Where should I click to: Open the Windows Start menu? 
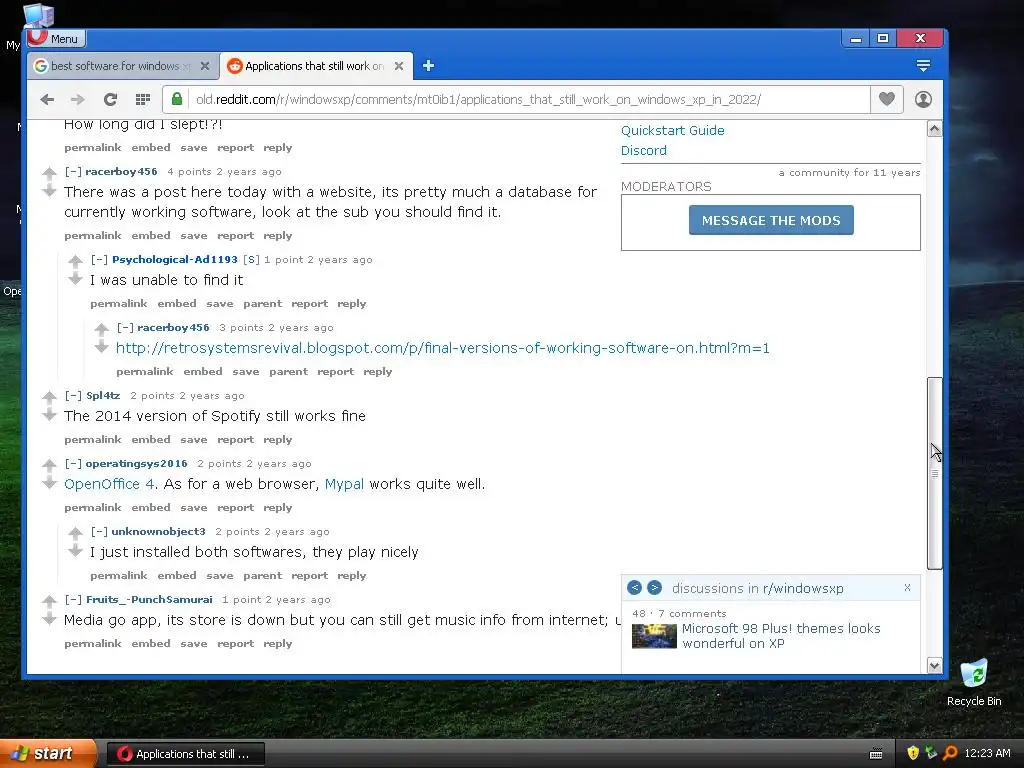[48, 754]
